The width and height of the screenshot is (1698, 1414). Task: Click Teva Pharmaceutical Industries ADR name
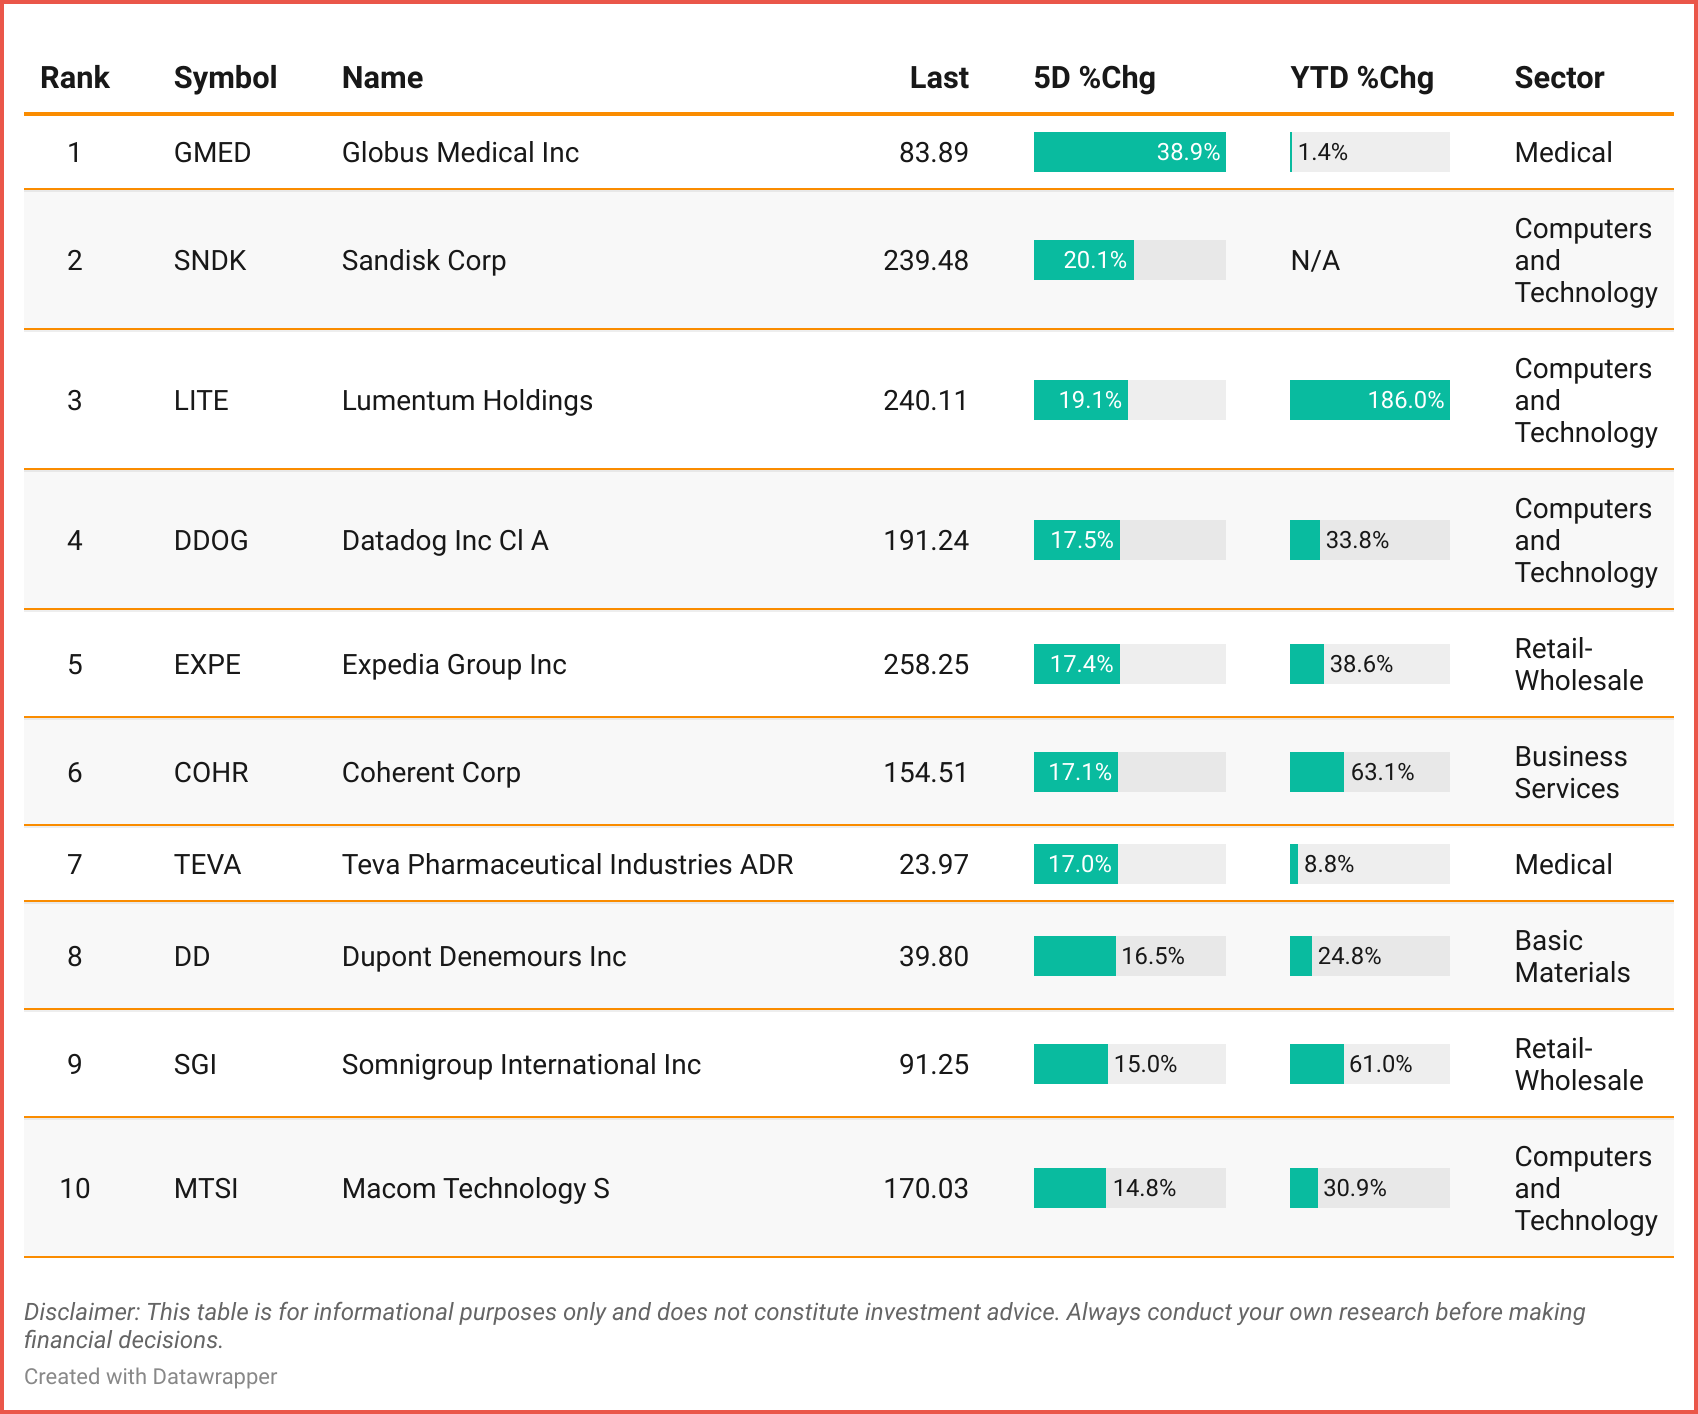(567, 865)
